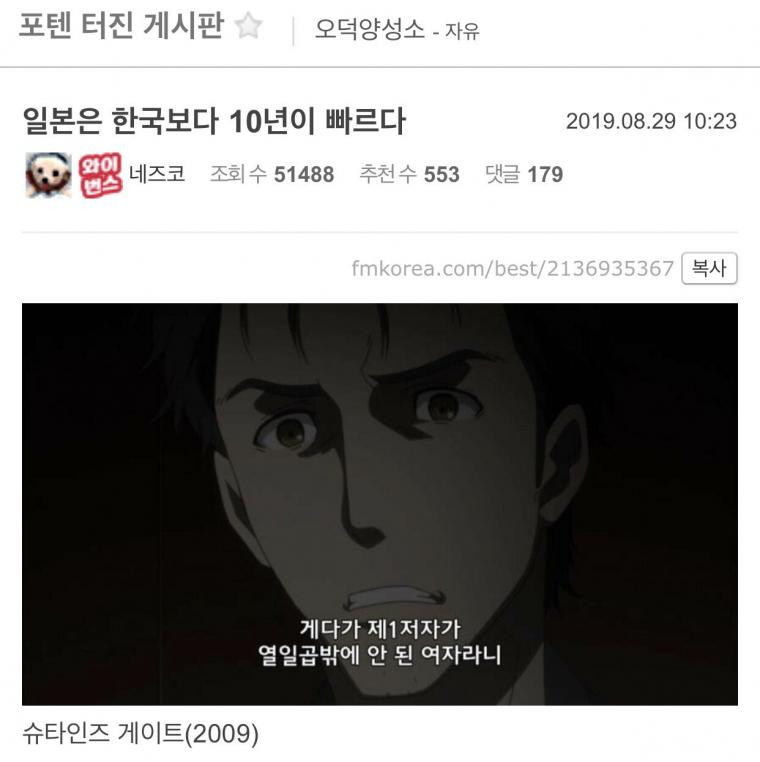Image resolution: width=760 pixels, height=762 pixels.
Task: Select the 자유 category label
Action: 463,32
